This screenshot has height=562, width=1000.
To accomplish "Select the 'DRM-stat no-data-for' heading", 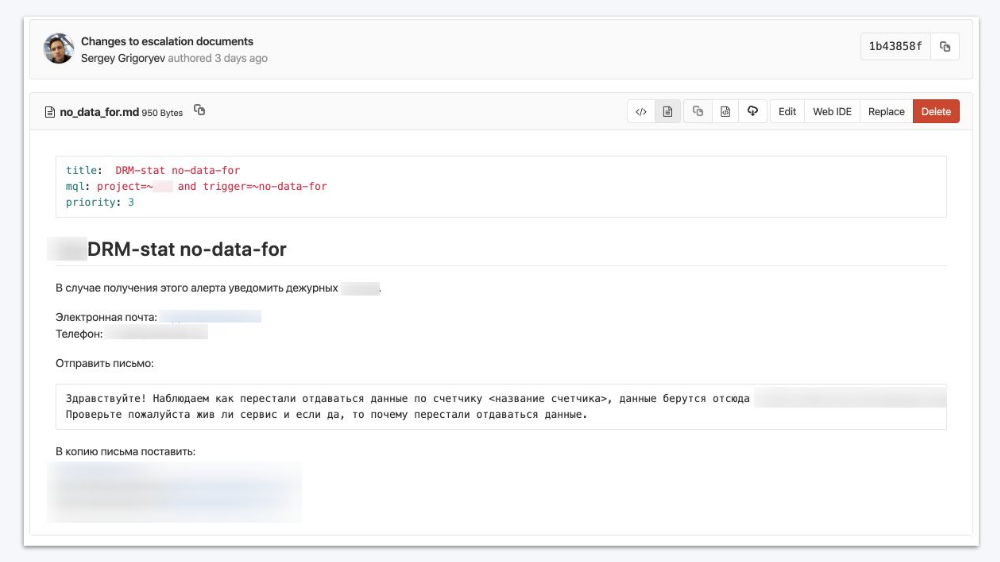I will (186, 249).
